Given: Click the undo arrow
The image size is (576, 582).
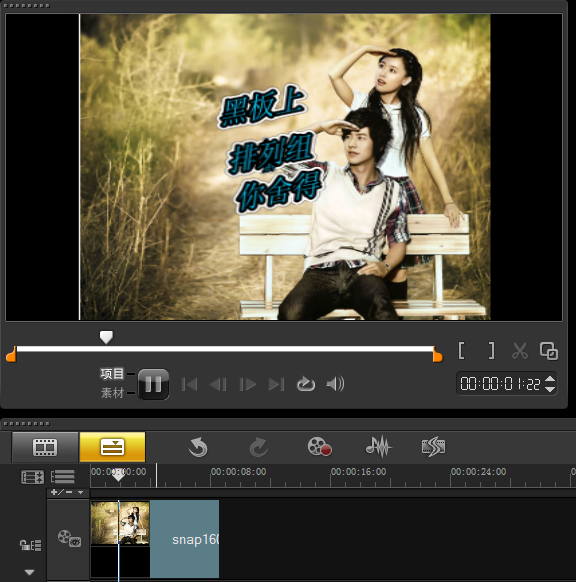Looking at the screenshot, I should click(198, 447).
